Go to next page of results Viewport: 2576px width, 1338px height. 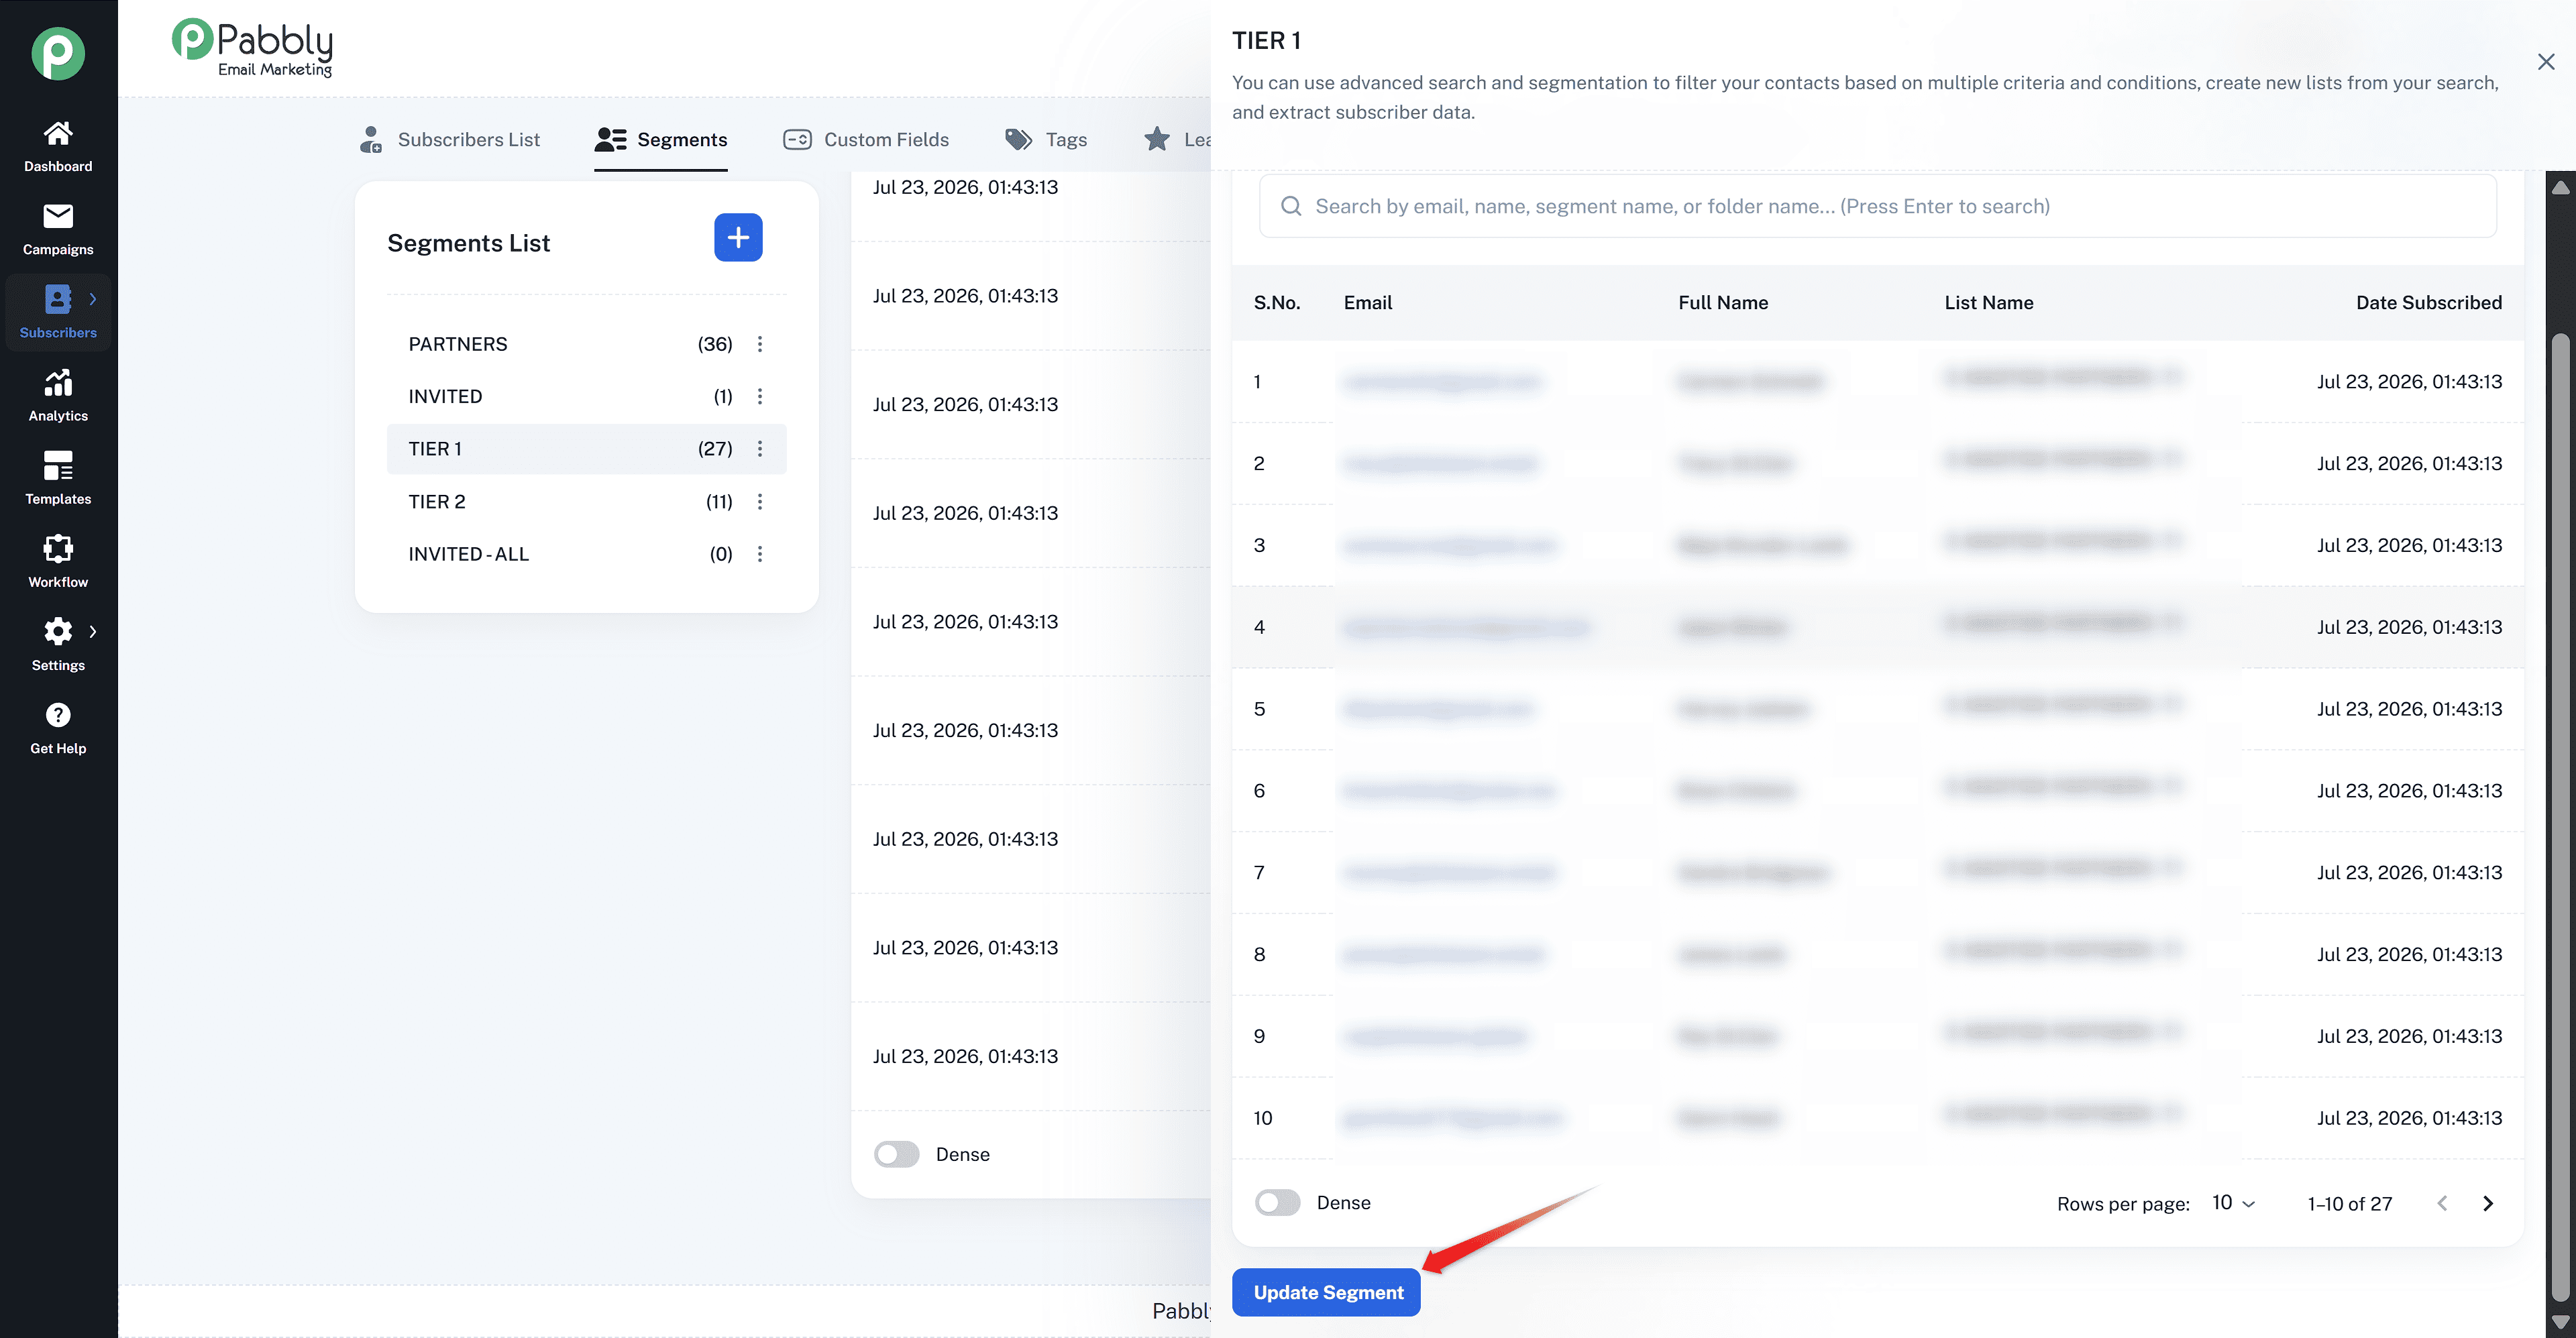click(x=2488, y=1203)
